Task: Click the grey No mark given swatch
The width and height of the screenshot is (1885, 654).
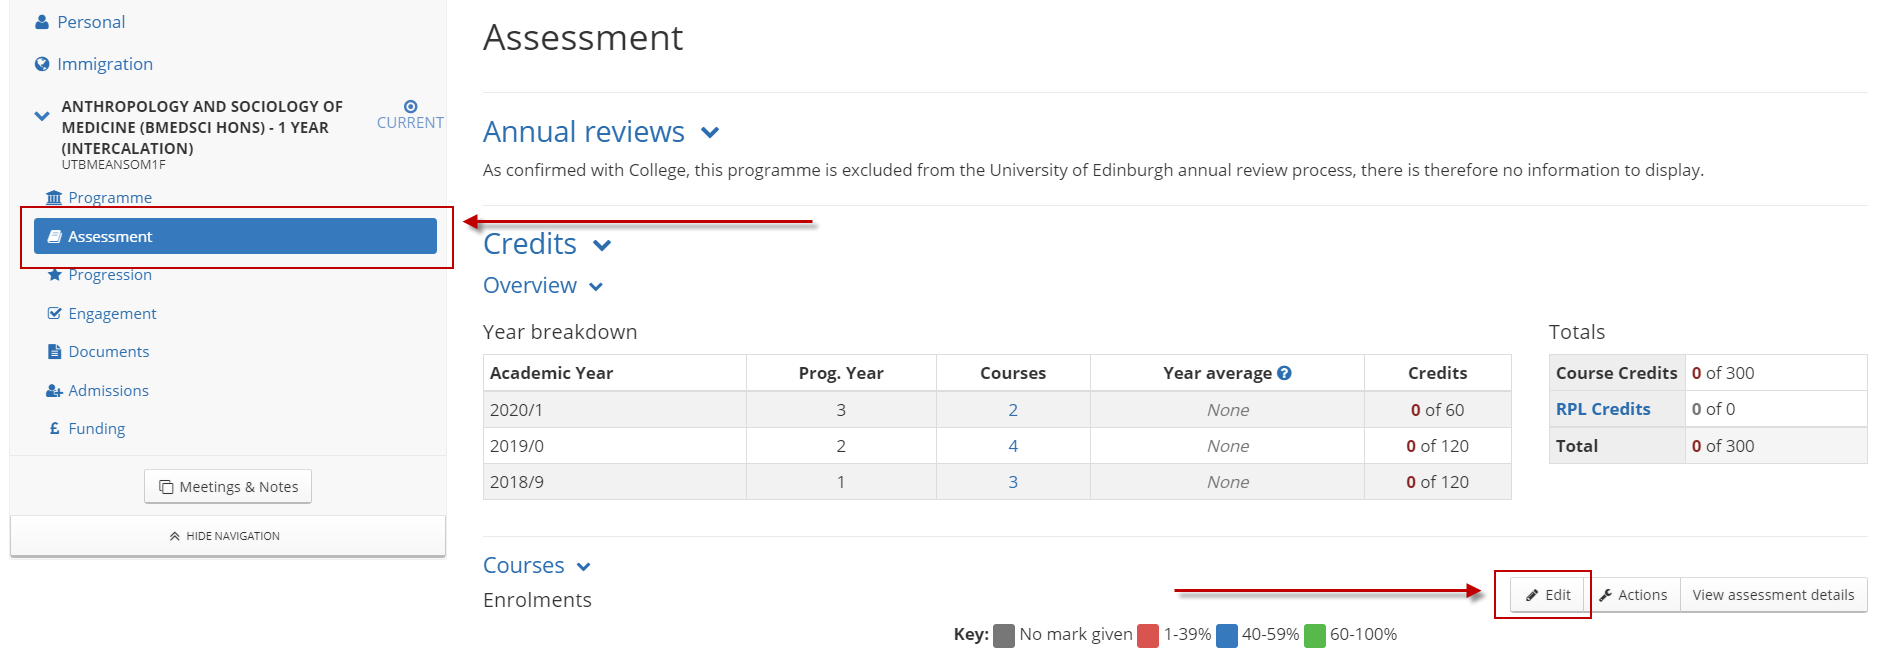Action: click(x=1004, y=635)
